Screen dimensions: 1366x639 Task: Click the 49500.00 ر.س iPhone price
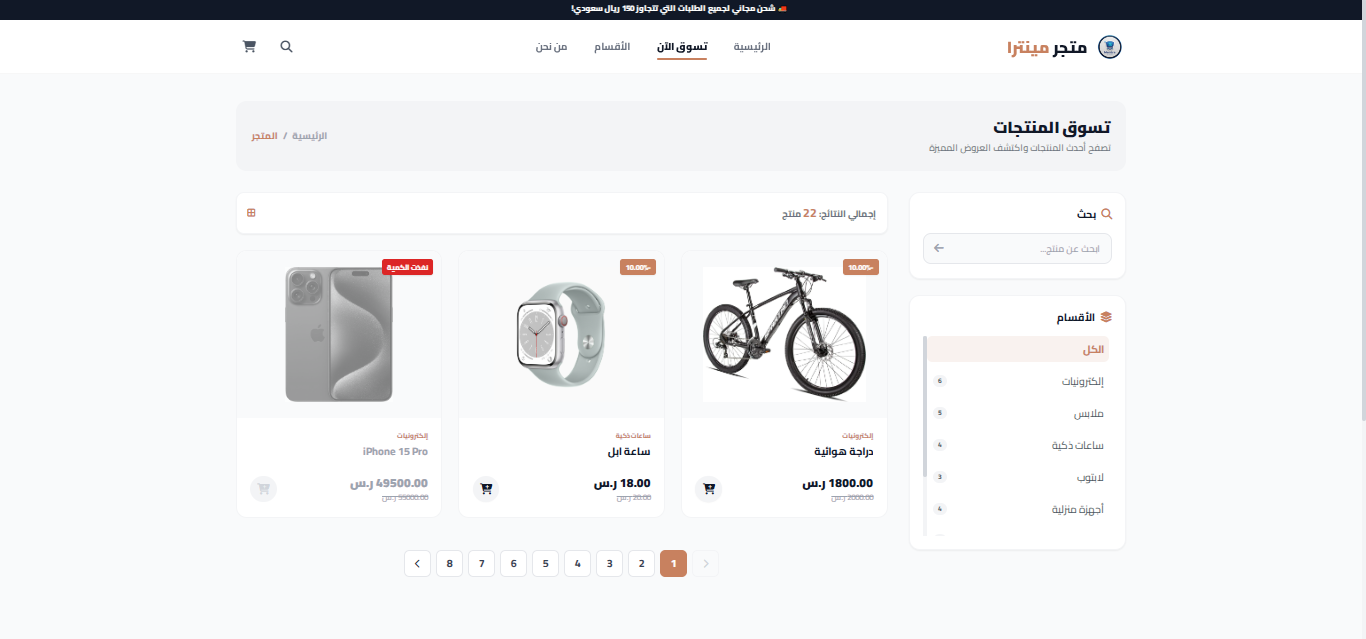click(x=389, y=483)
